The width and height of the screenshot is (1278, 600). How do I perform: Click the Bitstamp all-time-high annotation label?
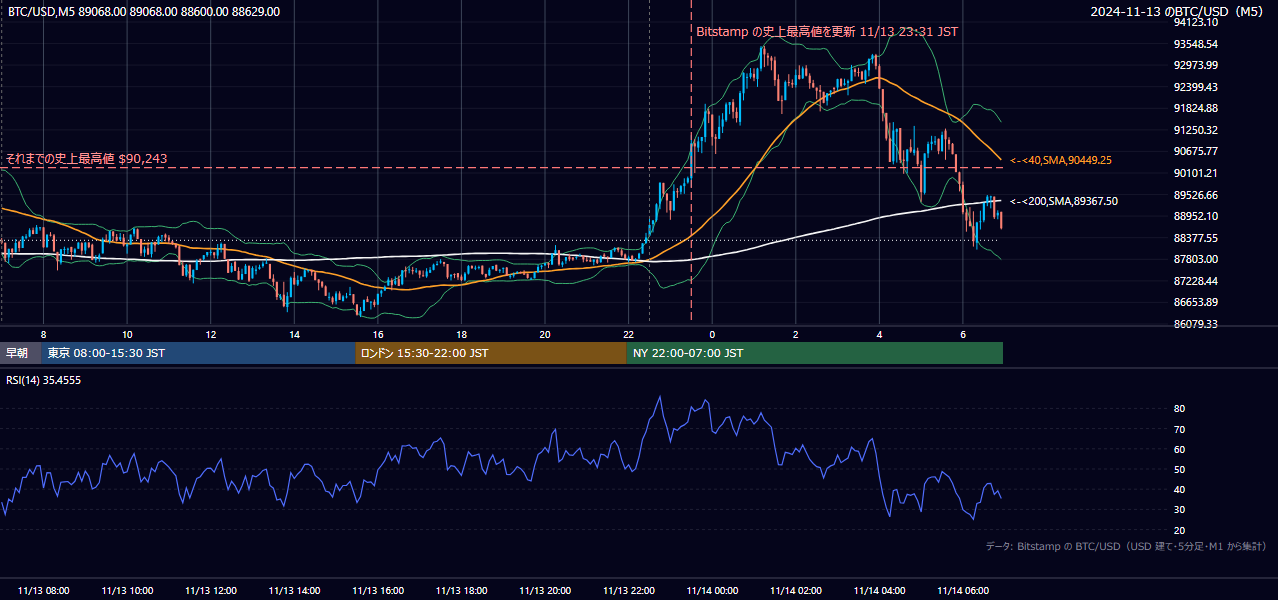pos(827,32)
